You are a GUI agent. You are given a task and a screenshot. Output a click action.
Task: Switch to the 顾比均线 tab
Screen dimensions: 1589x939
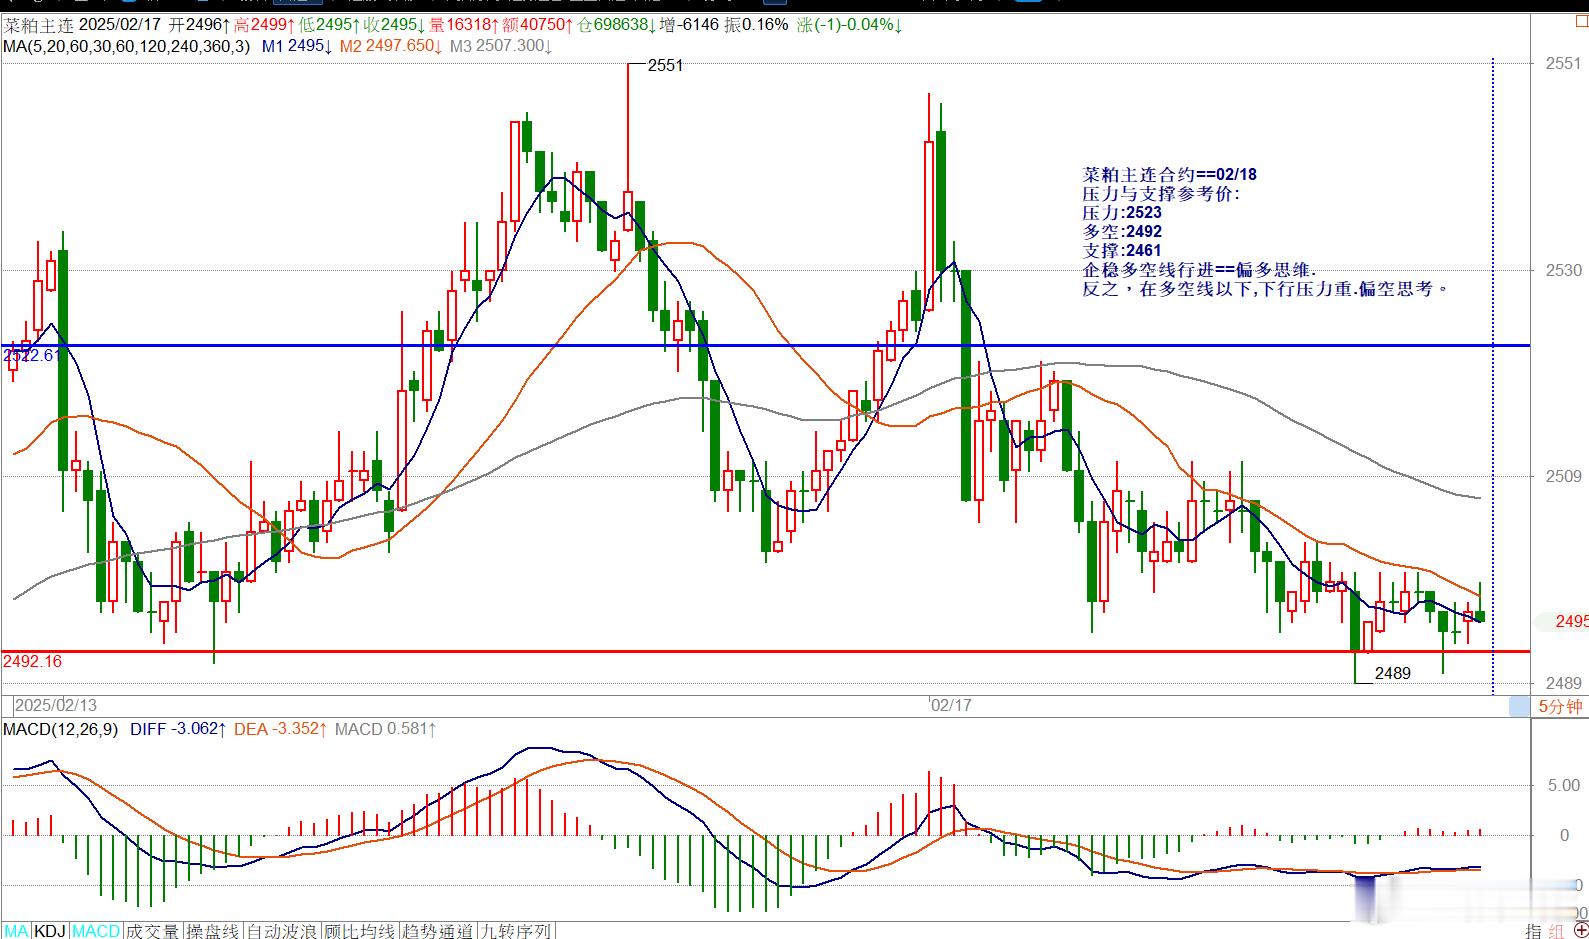point(360,931)
